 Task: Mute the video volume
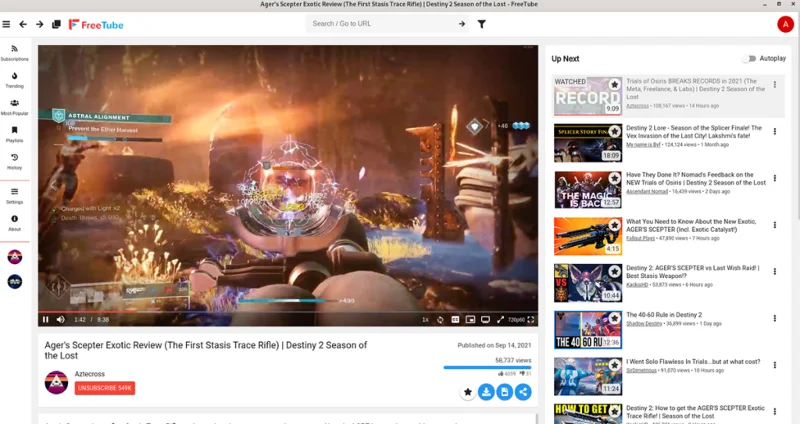click(x=61, y=319)
